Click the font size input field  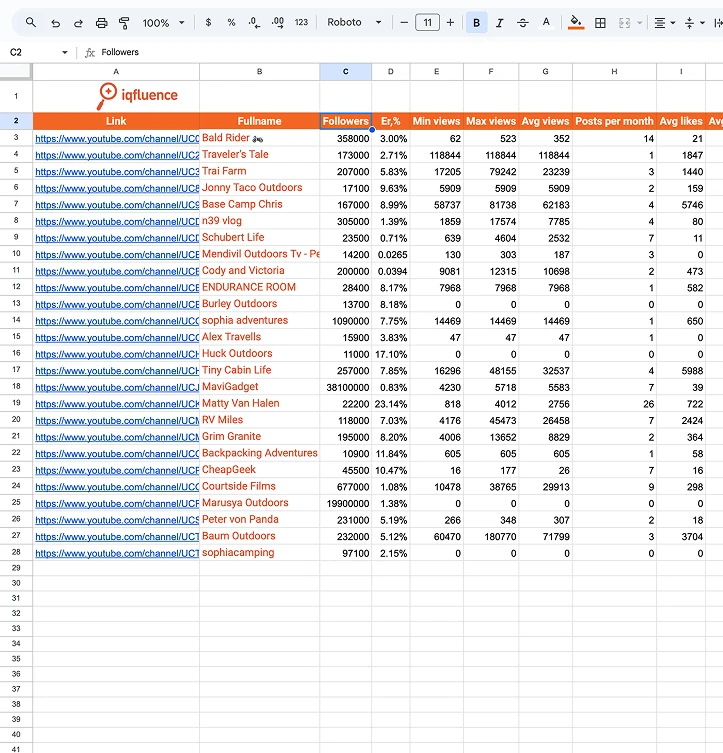pyautogui.click(x=427, y=23)
